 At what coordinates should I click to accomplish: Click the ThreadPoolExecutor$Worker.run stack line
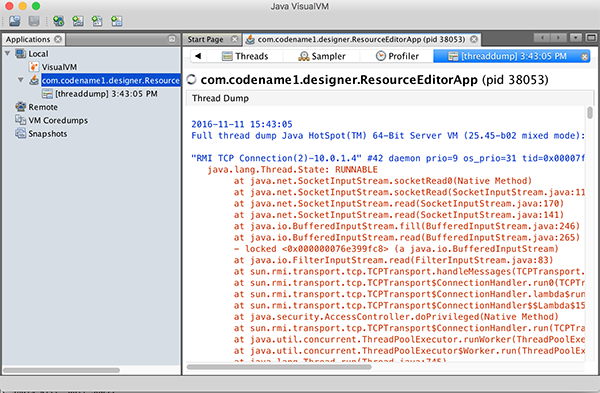409,351
